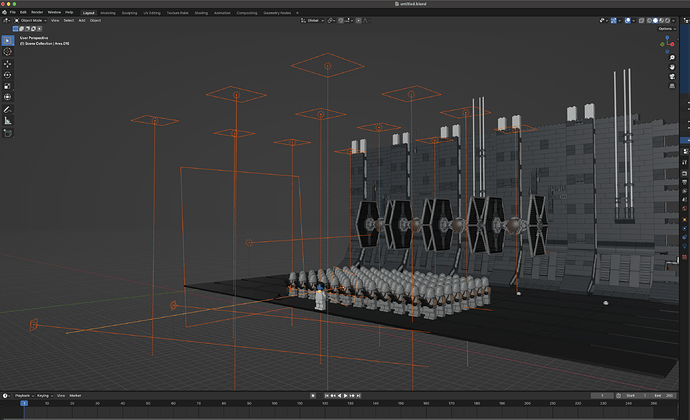The height and width of the screenshot is (420, 690).
Task: Toggle viewport overlays display
Action: point(628,20)
